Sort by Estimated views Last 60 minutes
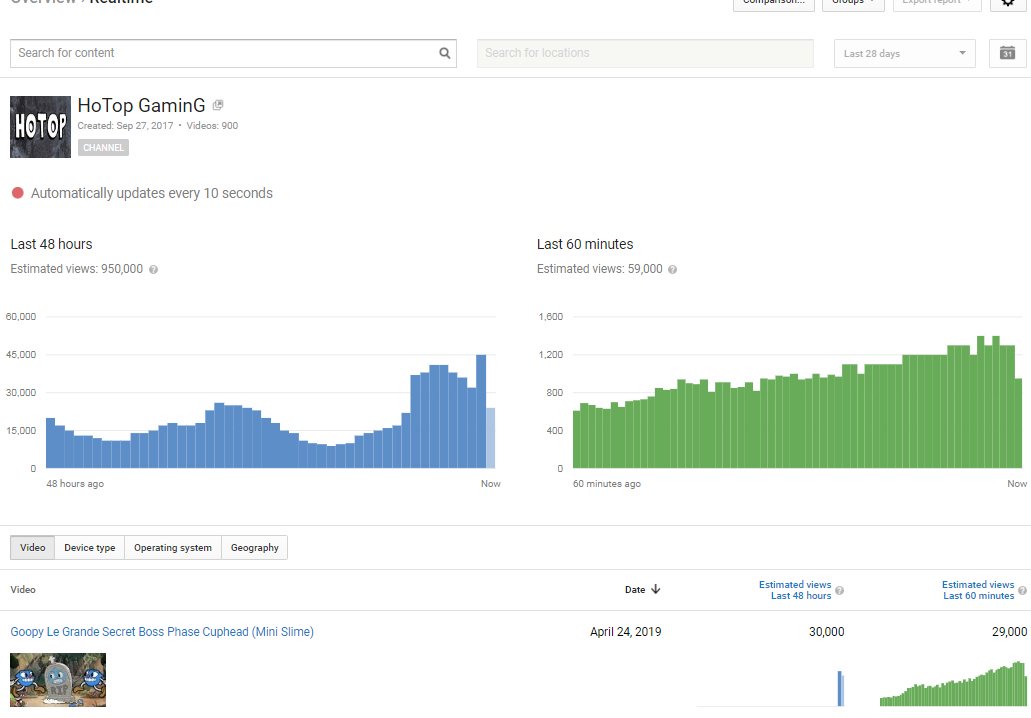 point(978,590)
